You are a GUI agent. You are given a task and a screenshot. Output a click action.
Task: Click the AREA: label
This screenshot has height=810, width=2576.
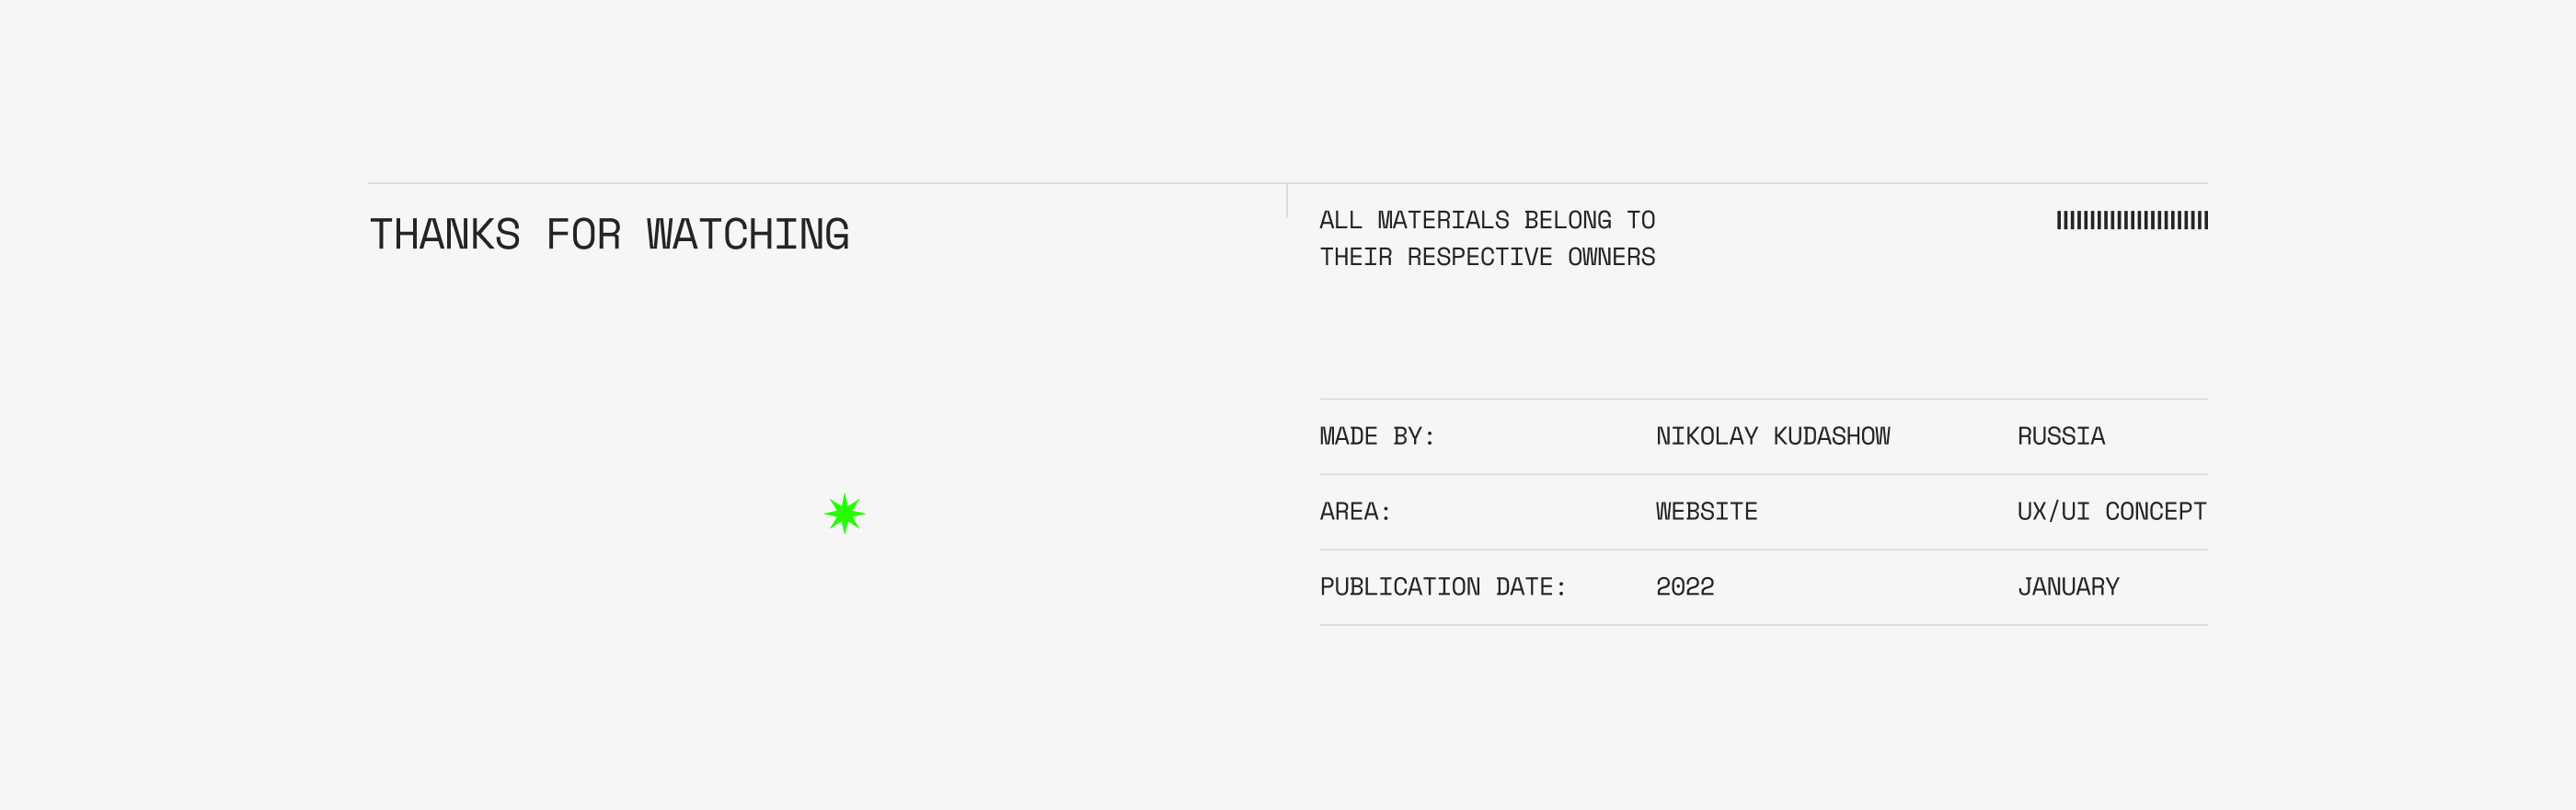click(1354, 511)
